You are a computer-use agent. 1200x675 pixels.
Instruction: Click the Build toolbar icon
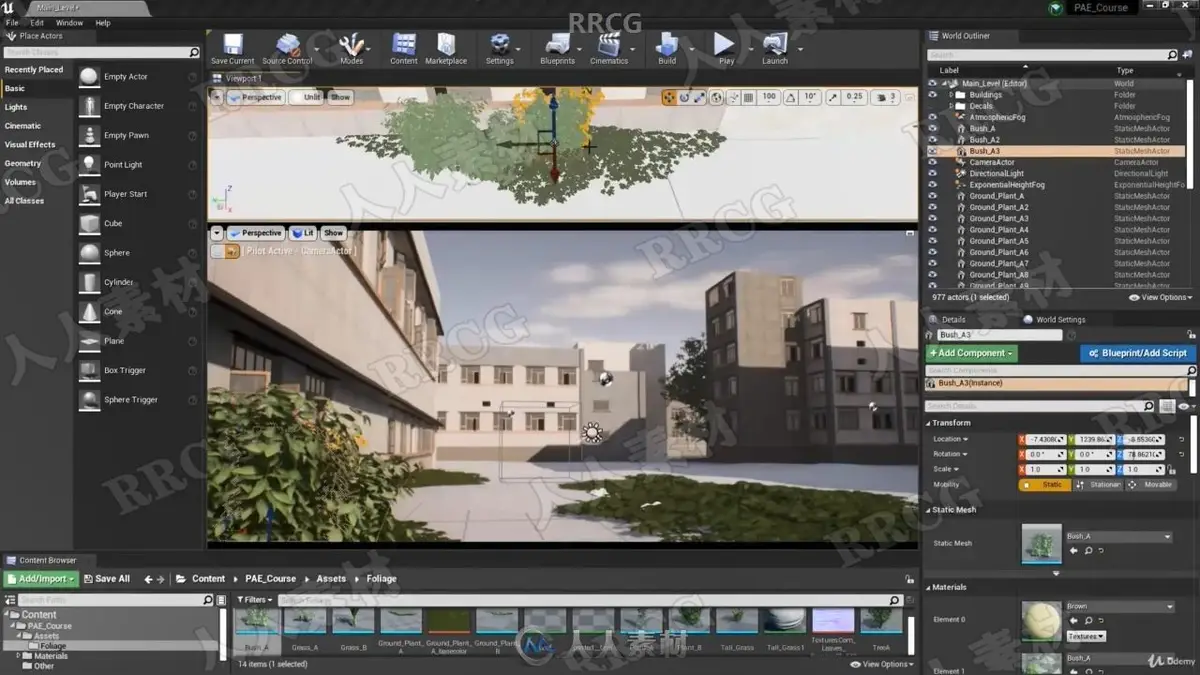point(667,45)
